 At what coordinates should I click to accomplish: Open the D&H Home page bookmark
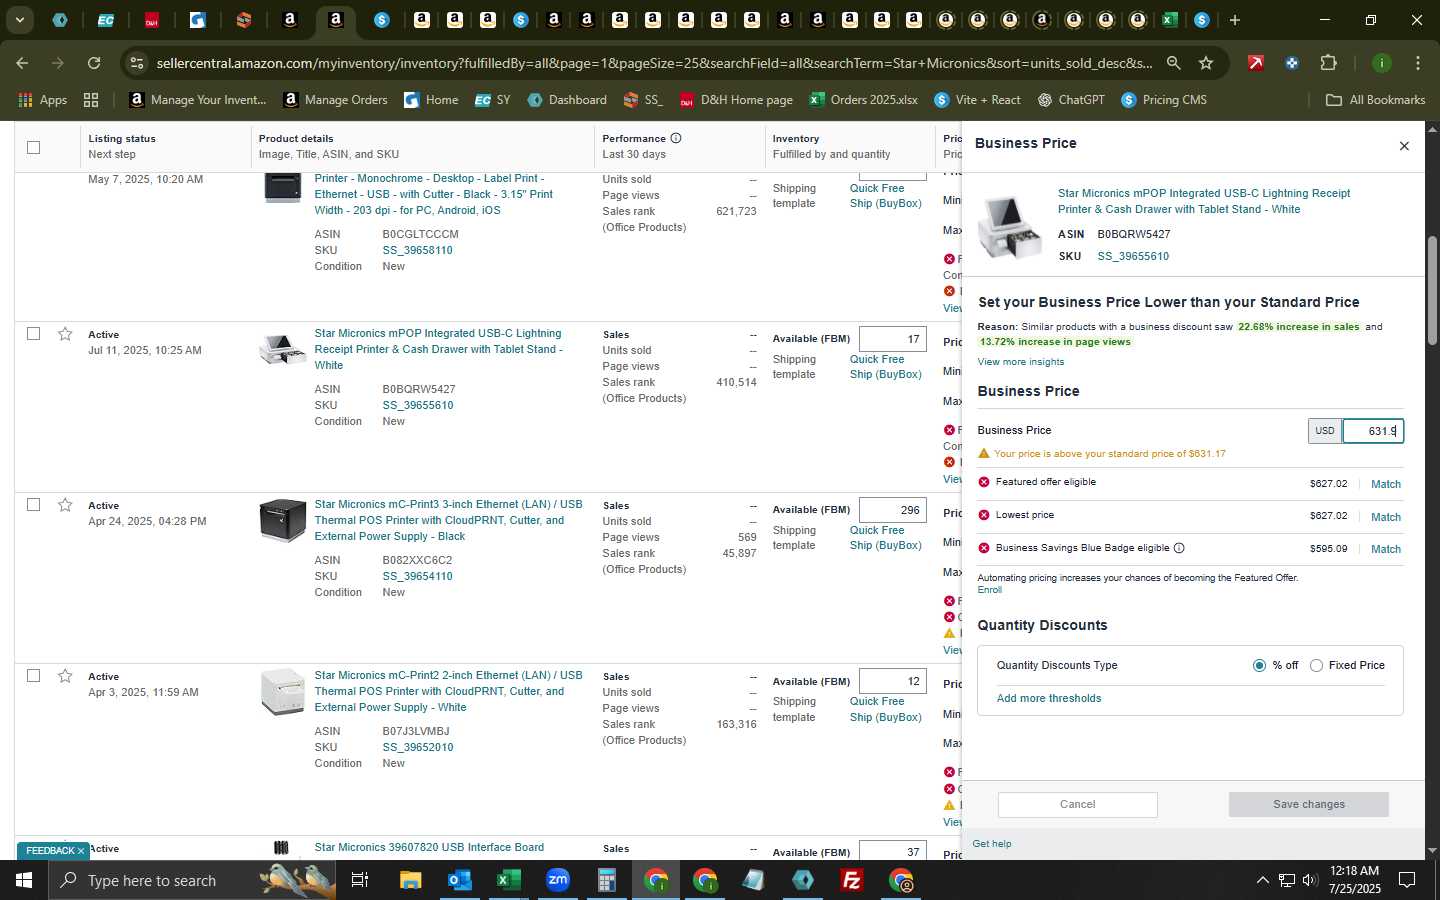click(736, 100)
